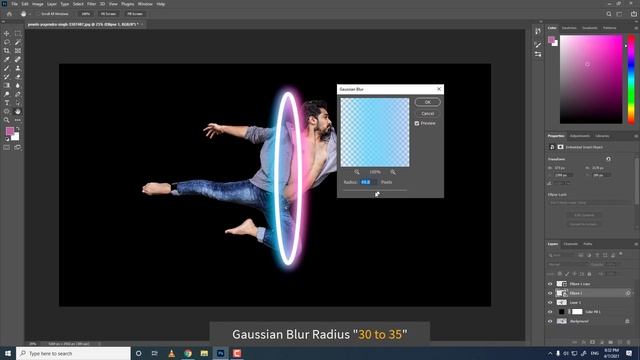Click the Gaussian Blur preview thumbnail

pos(375,132)
